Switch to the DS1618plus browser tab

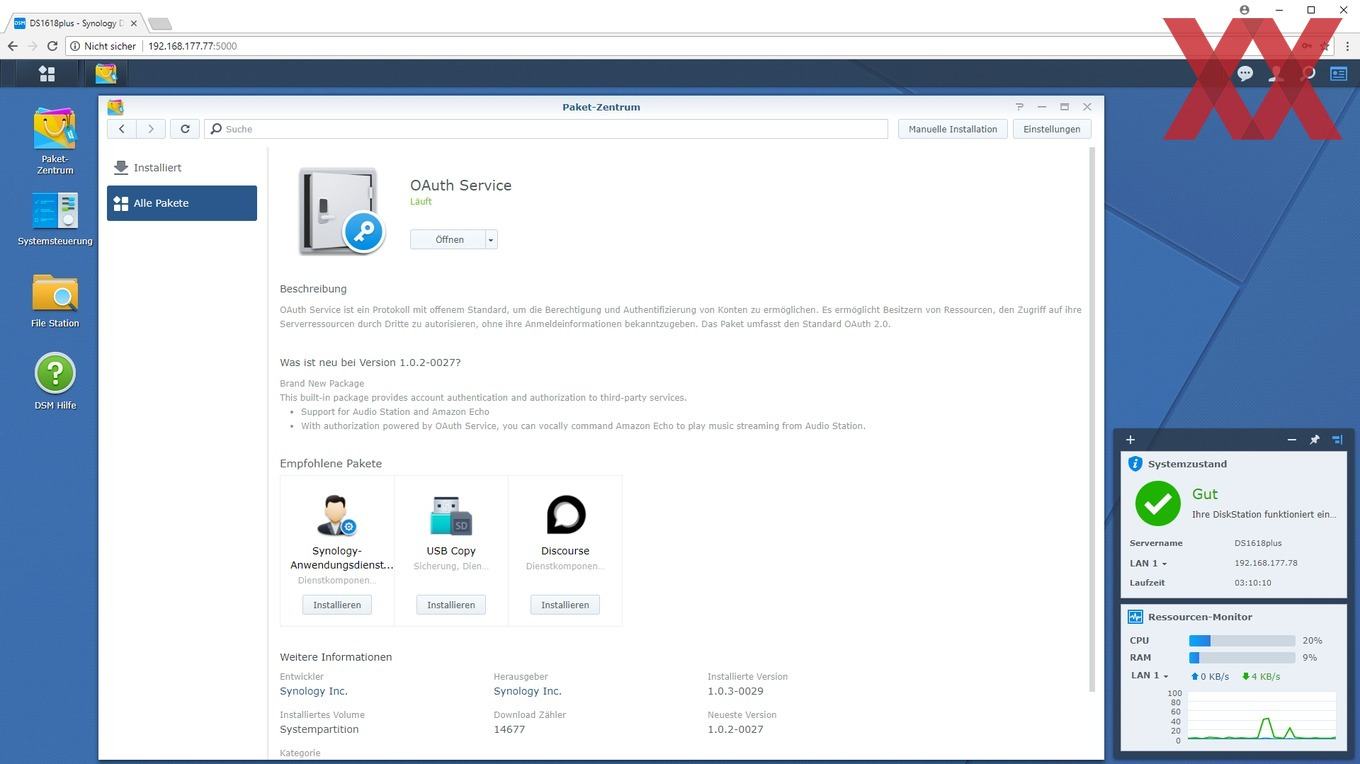pos(75,23)
